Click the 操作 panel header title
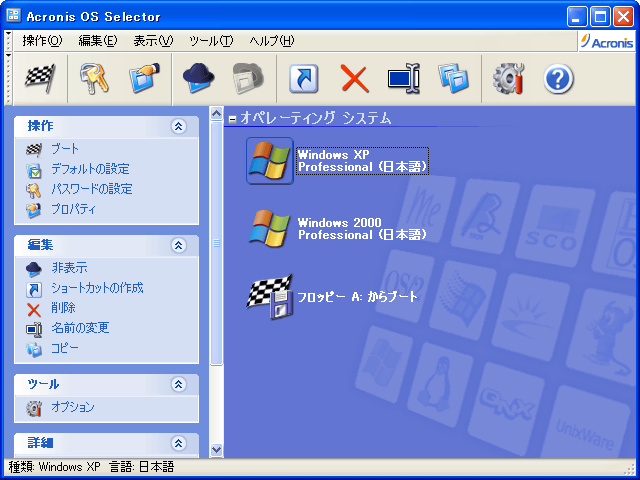 (x=40, y=126)
